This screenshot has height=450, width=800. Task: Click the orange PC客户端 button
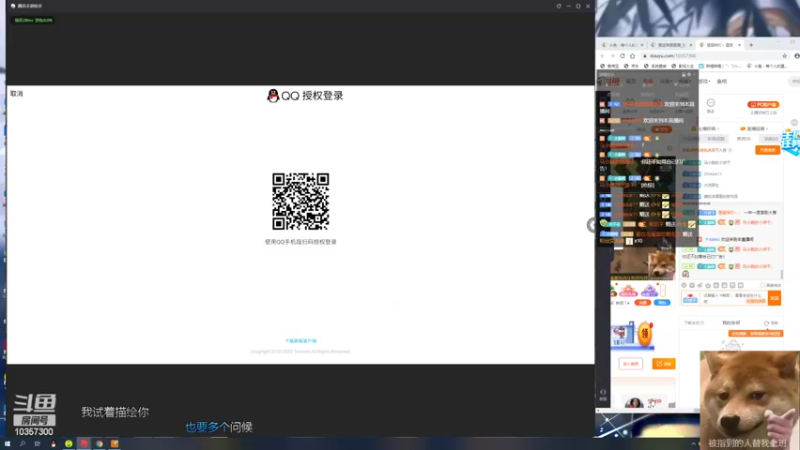(x=763, y=105)
